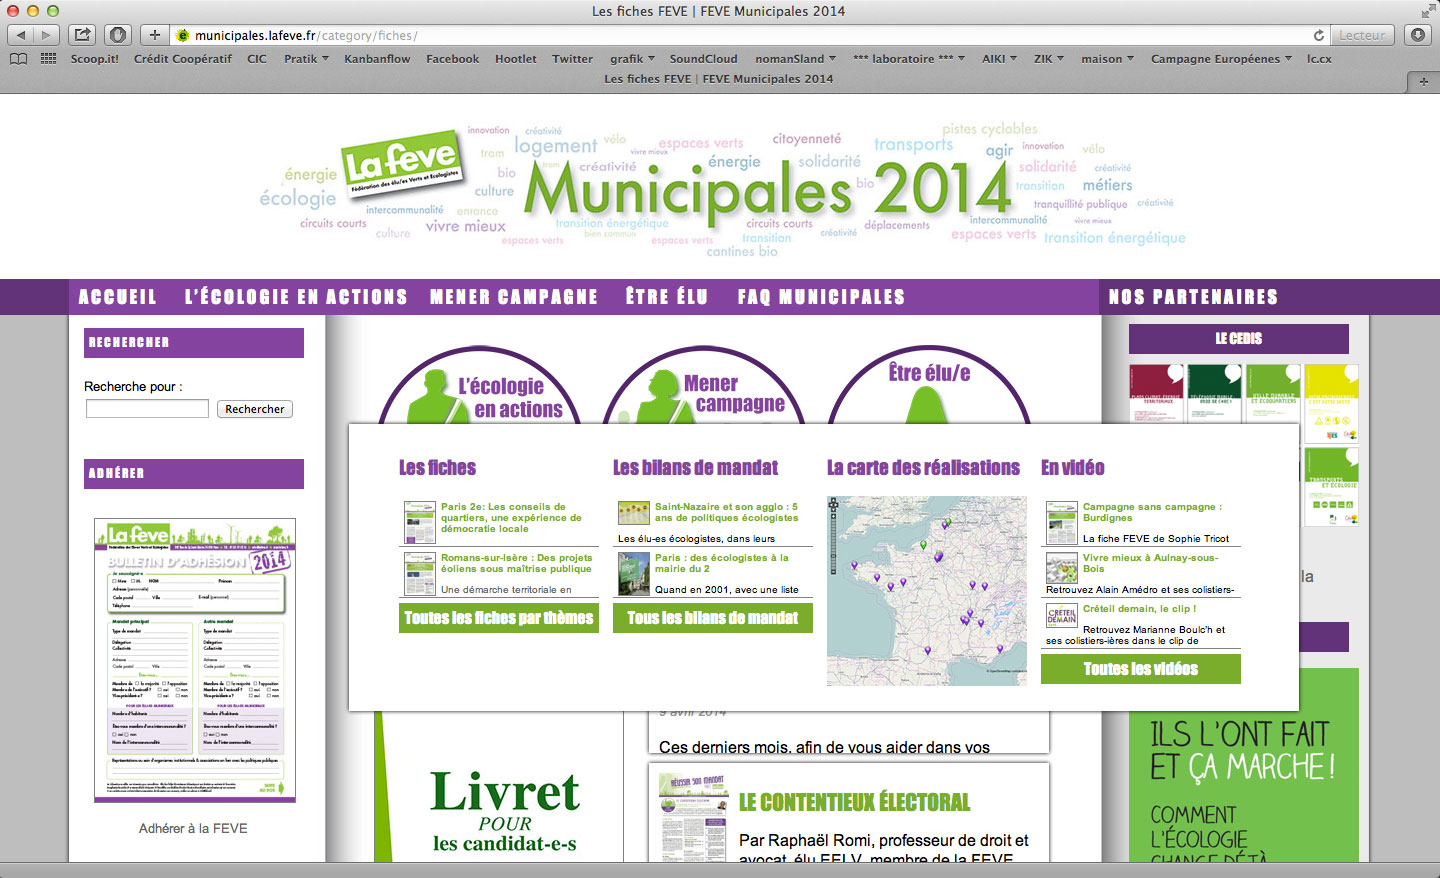The height and width of the screenshot is (878, 1440).
Task: Open LE CONTENTIEUX ÉLECTORAL article title
Action: coord(855,802)
